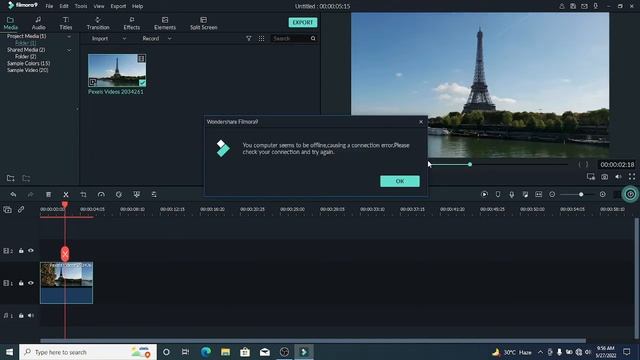Select the Pexels Videos media thumbnail
Screen dimensions: 640x360
click(x=117, y=70)
